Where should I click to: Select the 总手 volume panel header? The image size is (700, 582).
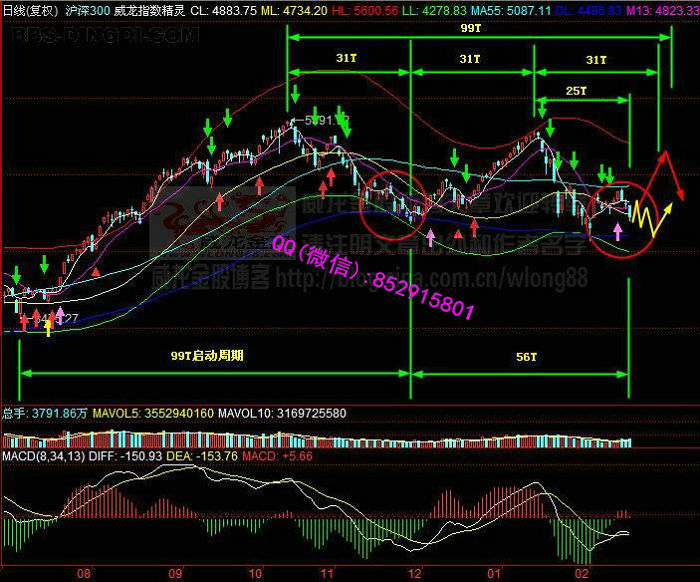coord(14,413)
